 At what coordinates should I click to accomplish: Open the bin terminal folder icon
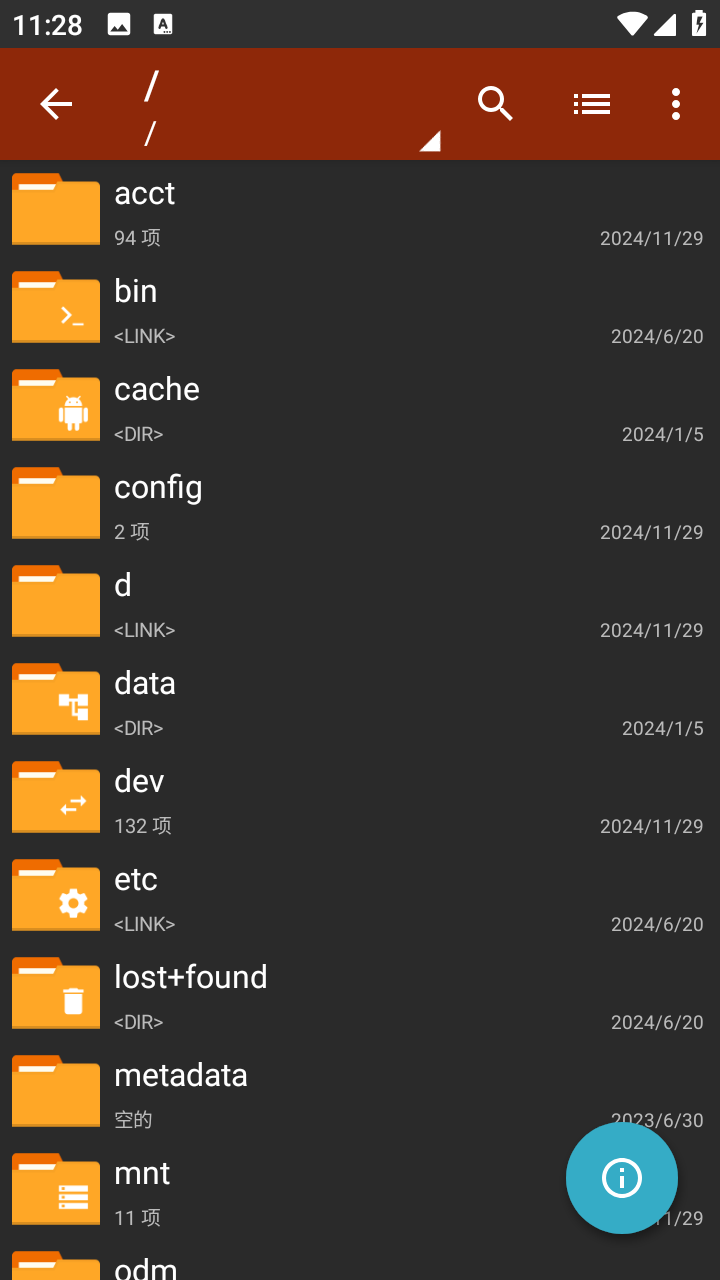pyautogui.click(x=56, y=308)
